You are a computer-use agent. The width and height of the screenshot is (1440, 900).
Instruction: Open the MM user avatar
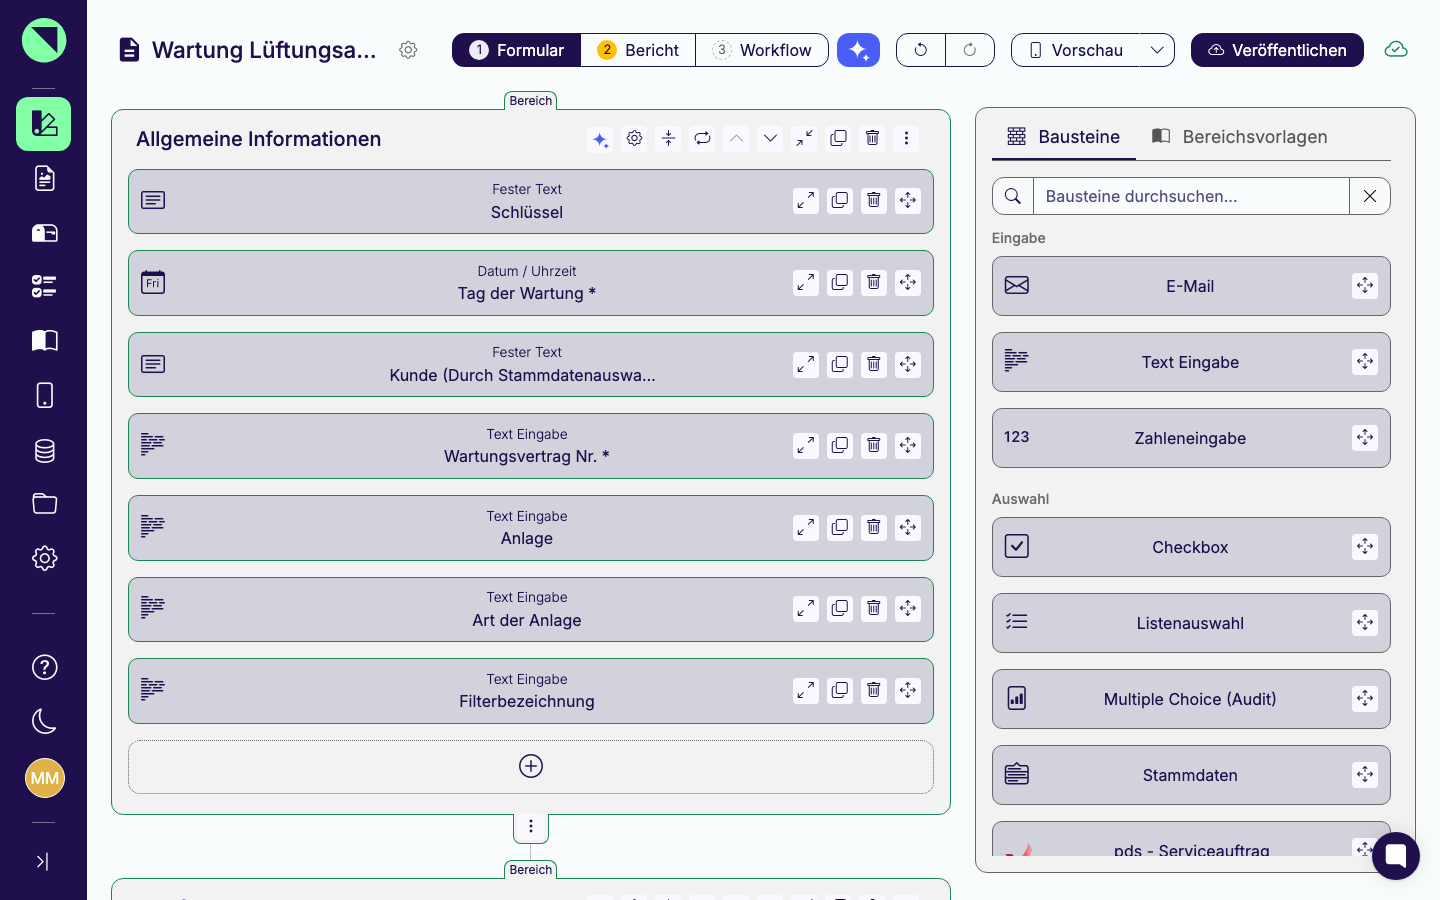tap(44, 778)
